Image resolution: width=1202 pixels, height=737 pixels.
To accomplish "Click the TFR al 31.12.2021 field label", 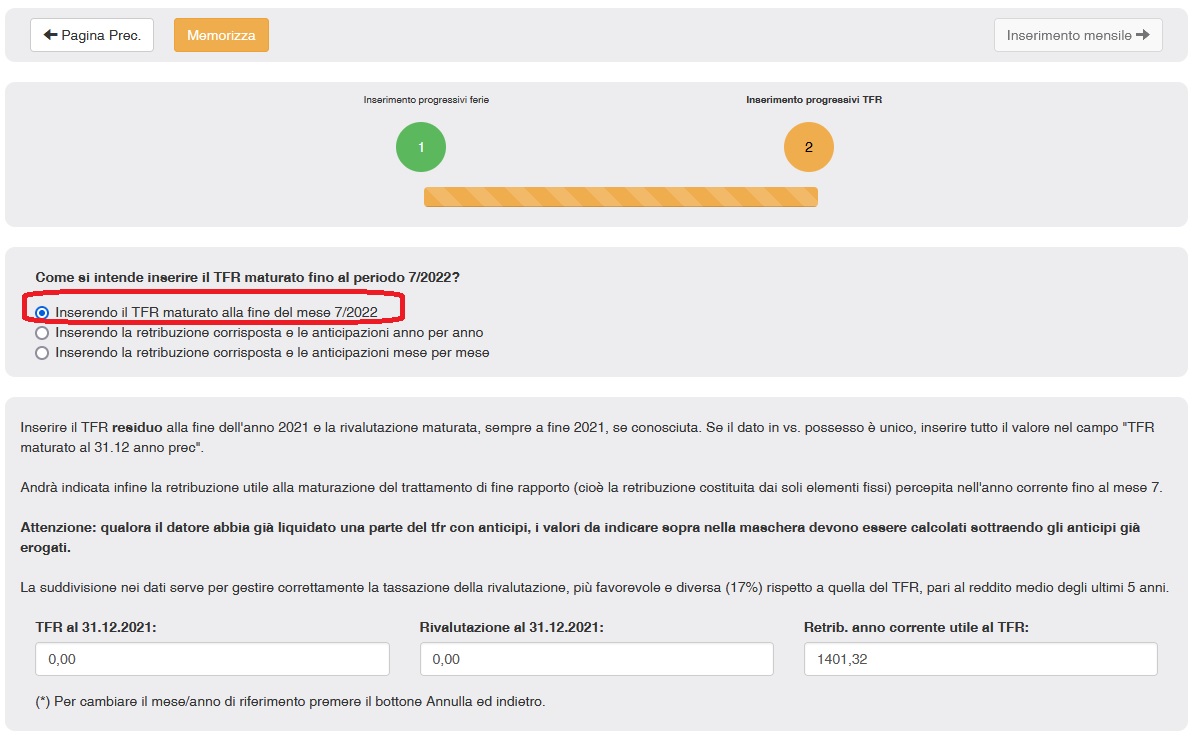I will (96, 627).
